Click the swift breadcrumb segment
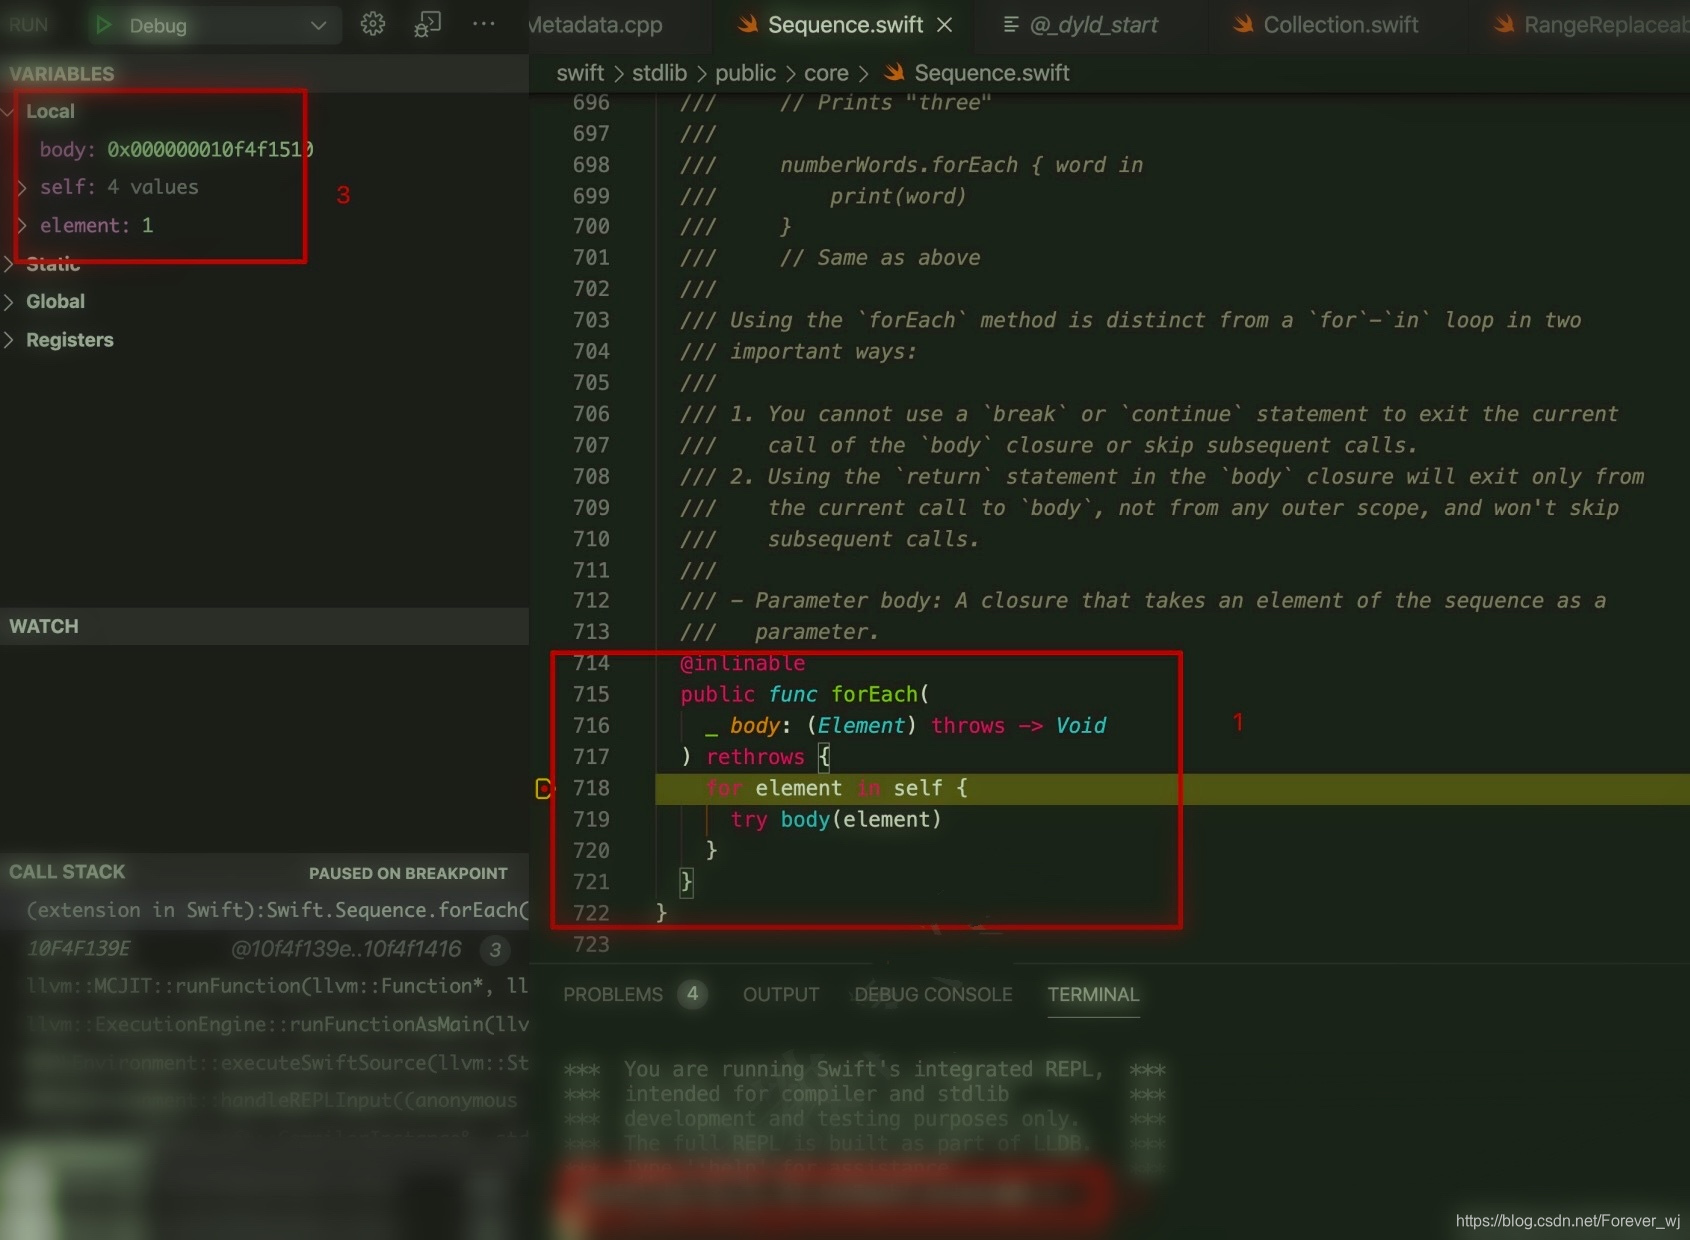The width and height of the screenshot is (1690, 1240). (580, 73)
